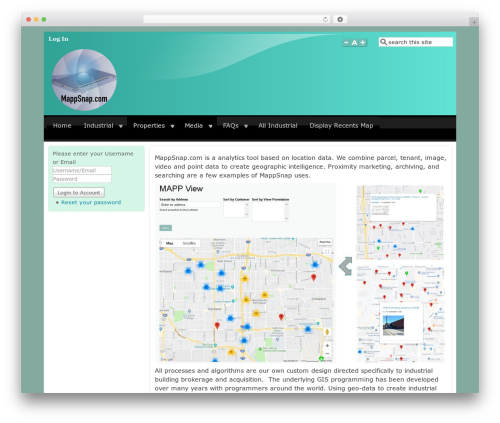Open the Industrial menu item

click(98, 126)
